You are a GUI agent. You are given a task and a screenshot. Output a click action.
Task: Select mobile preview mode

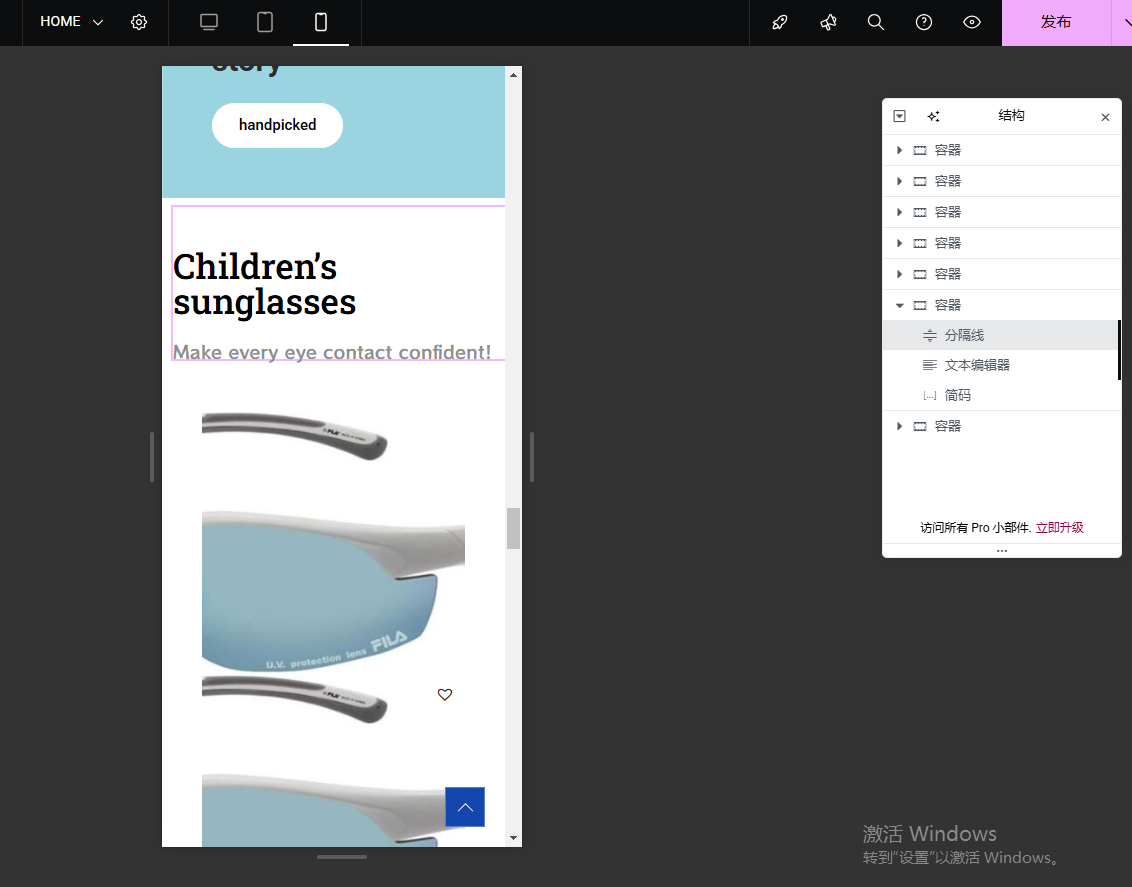tap(321, 22)
